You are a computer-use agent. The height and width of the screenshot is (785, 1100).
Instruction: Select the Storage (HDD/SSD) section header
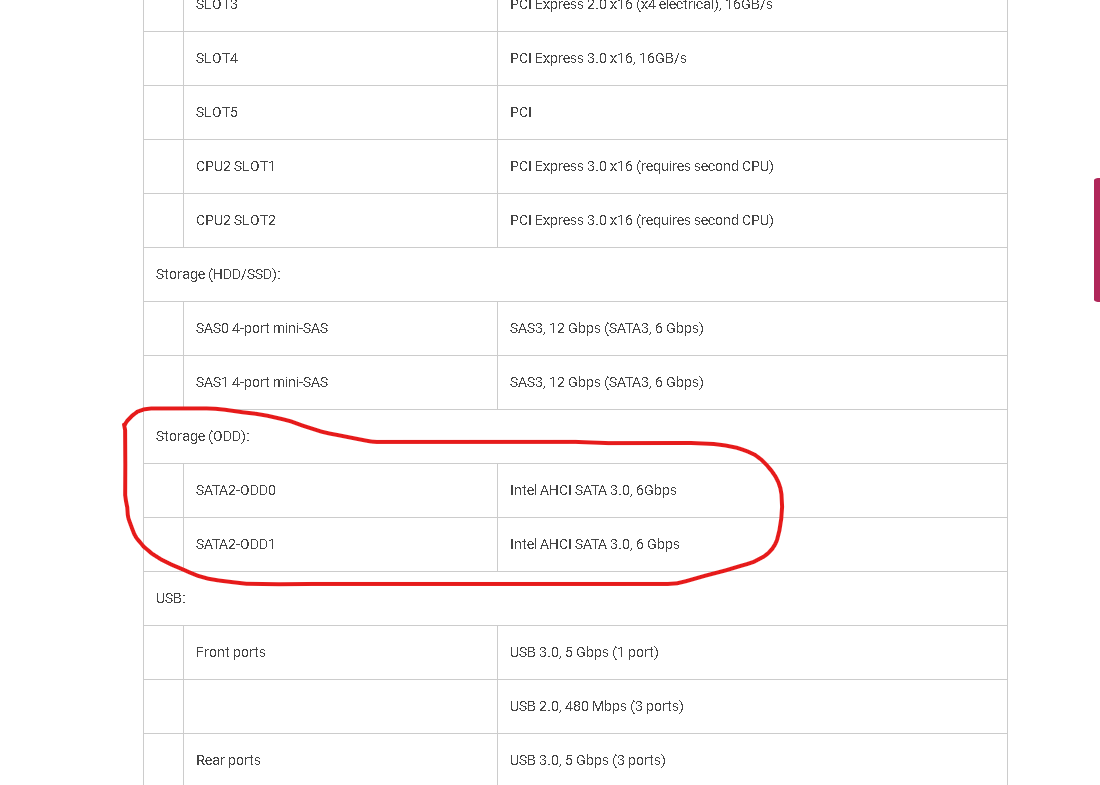coord(575,274)
